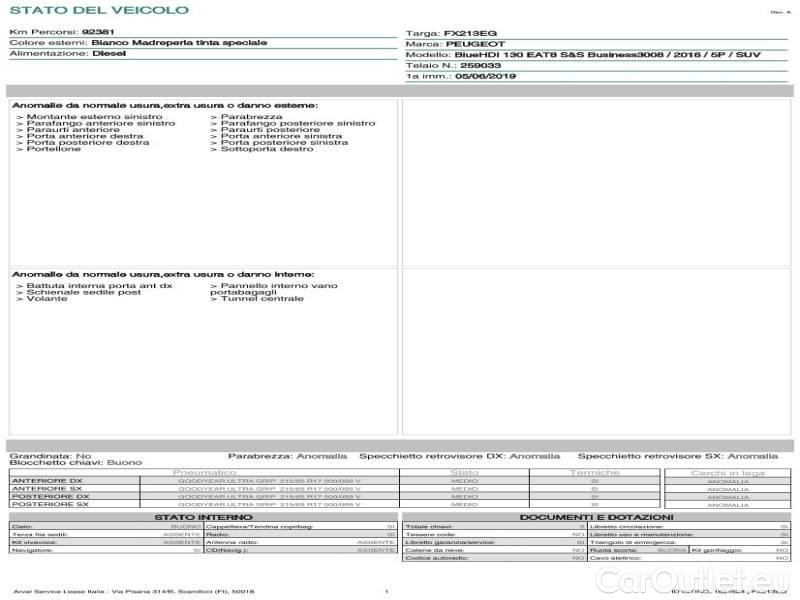Click the 'STATO DEL VEICOLO' page title

pos(99,10)
